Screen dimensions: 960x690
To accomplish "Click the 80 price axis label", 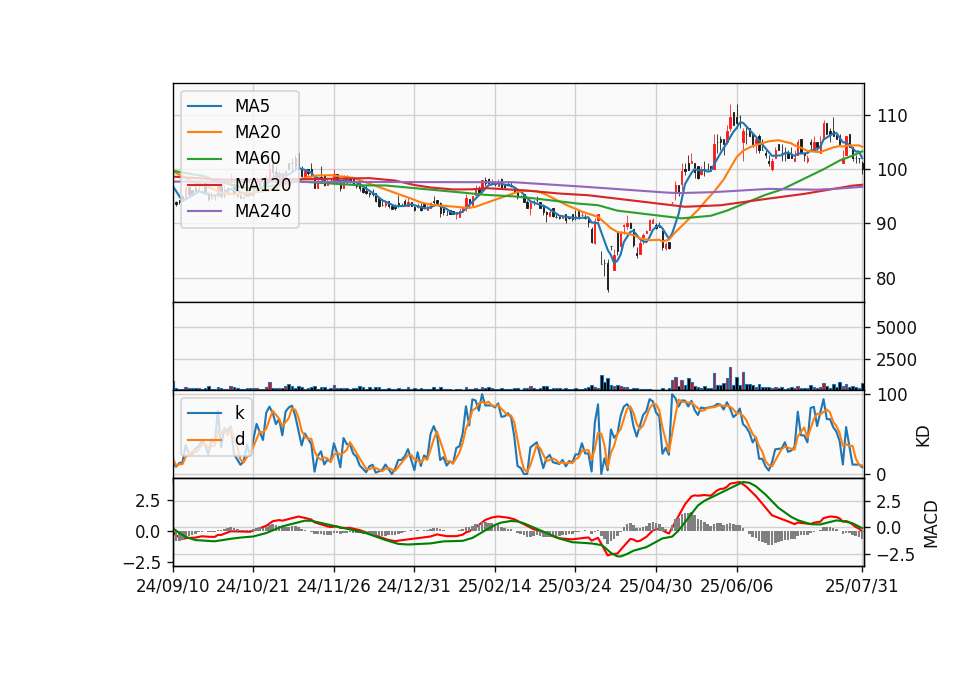I will point(887,279).
